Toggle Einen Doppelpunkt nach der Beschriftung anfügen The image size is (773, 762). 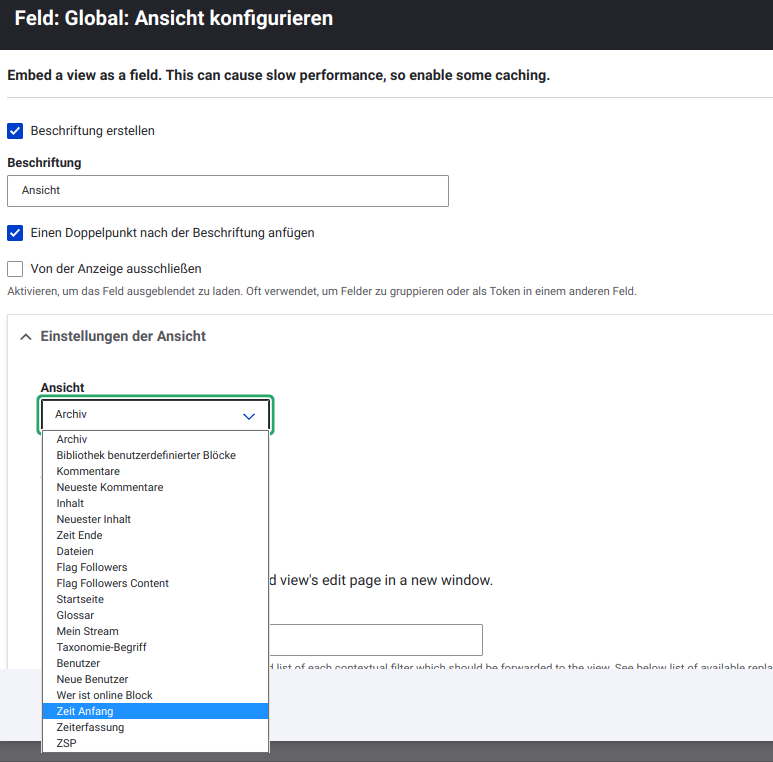point(15,233)
